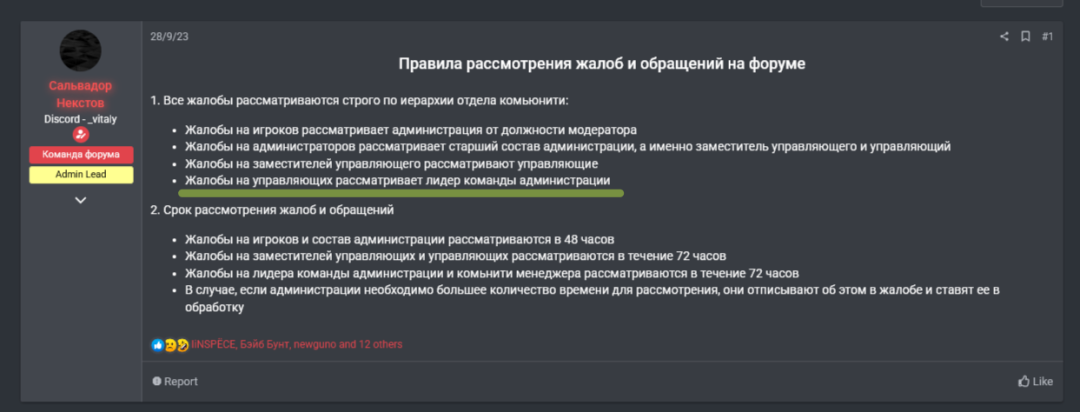1080x412 pixels.
Task: Open Сальвадор Некстов's profile
Action: (81, 94)
